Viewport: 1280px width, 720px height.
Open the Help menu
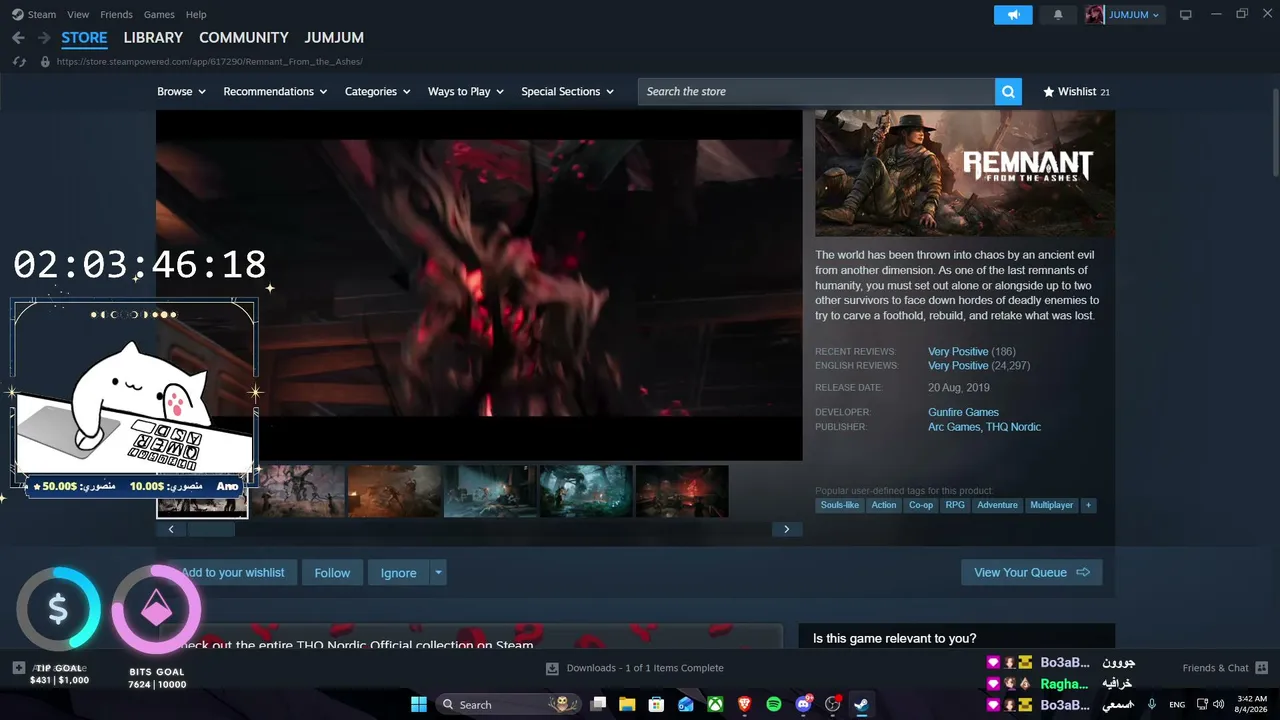pyautogui.click(x=196, y=15)
